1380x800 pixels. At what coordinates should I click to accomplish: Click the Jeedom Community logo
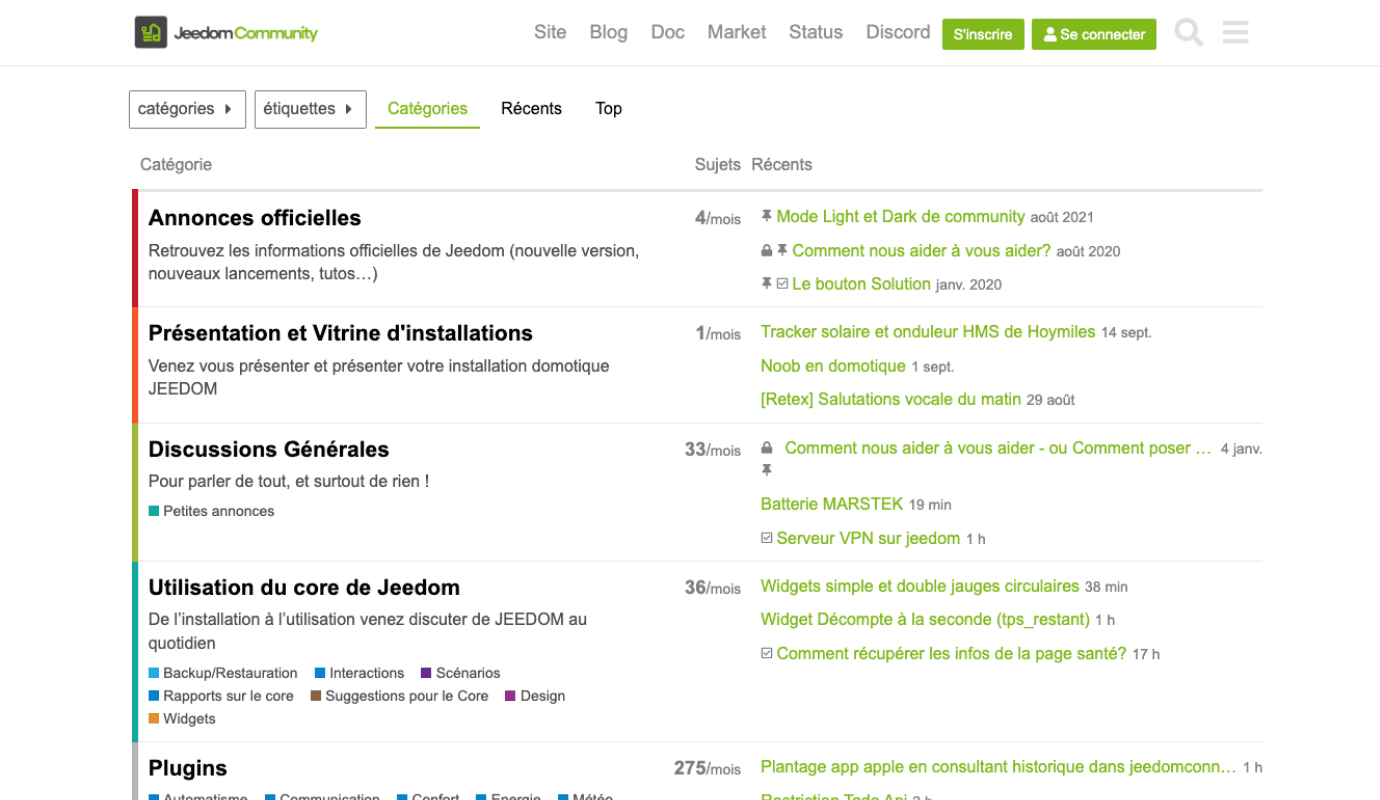coord(226,33)
